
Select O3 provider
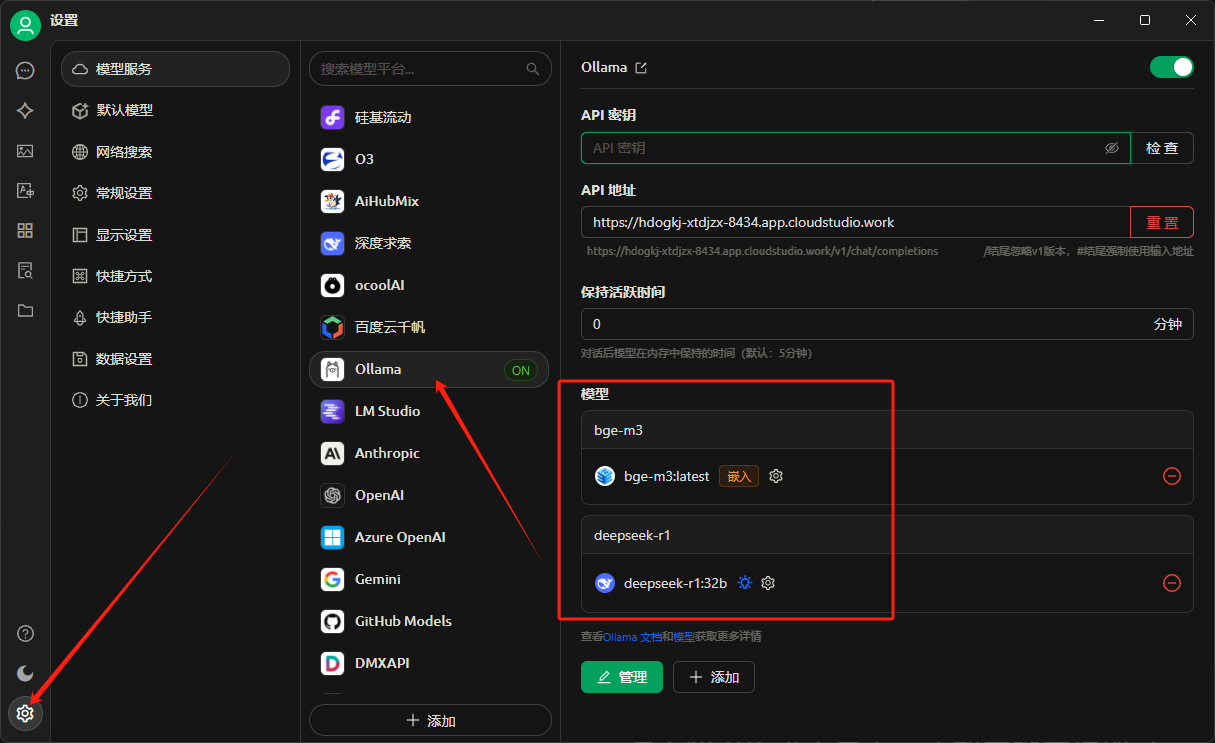point(430,159)
